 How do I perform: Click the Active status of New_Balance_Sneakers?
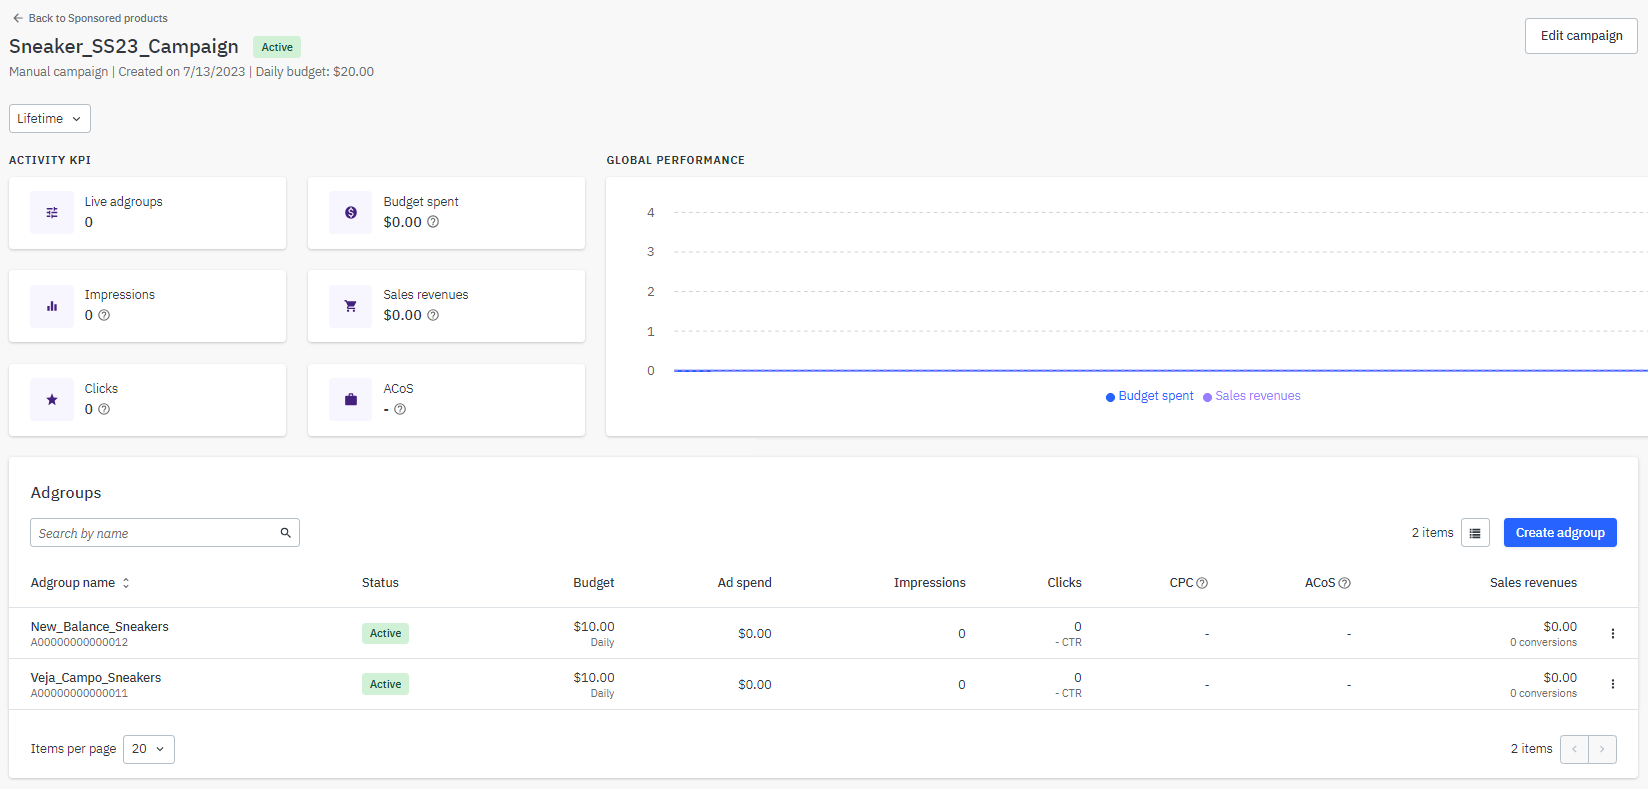(x=385, y=633)
